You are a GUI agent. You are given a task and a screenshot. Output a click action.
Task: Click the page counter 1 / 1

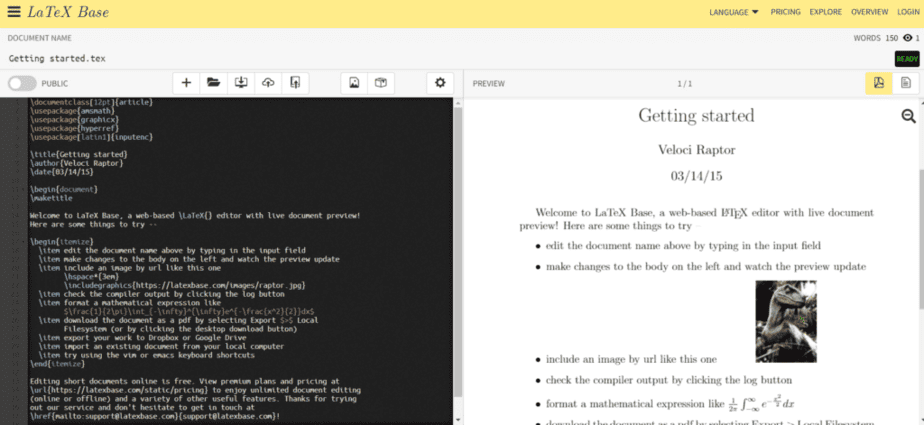pyautogui.click(x=685, y=84)
